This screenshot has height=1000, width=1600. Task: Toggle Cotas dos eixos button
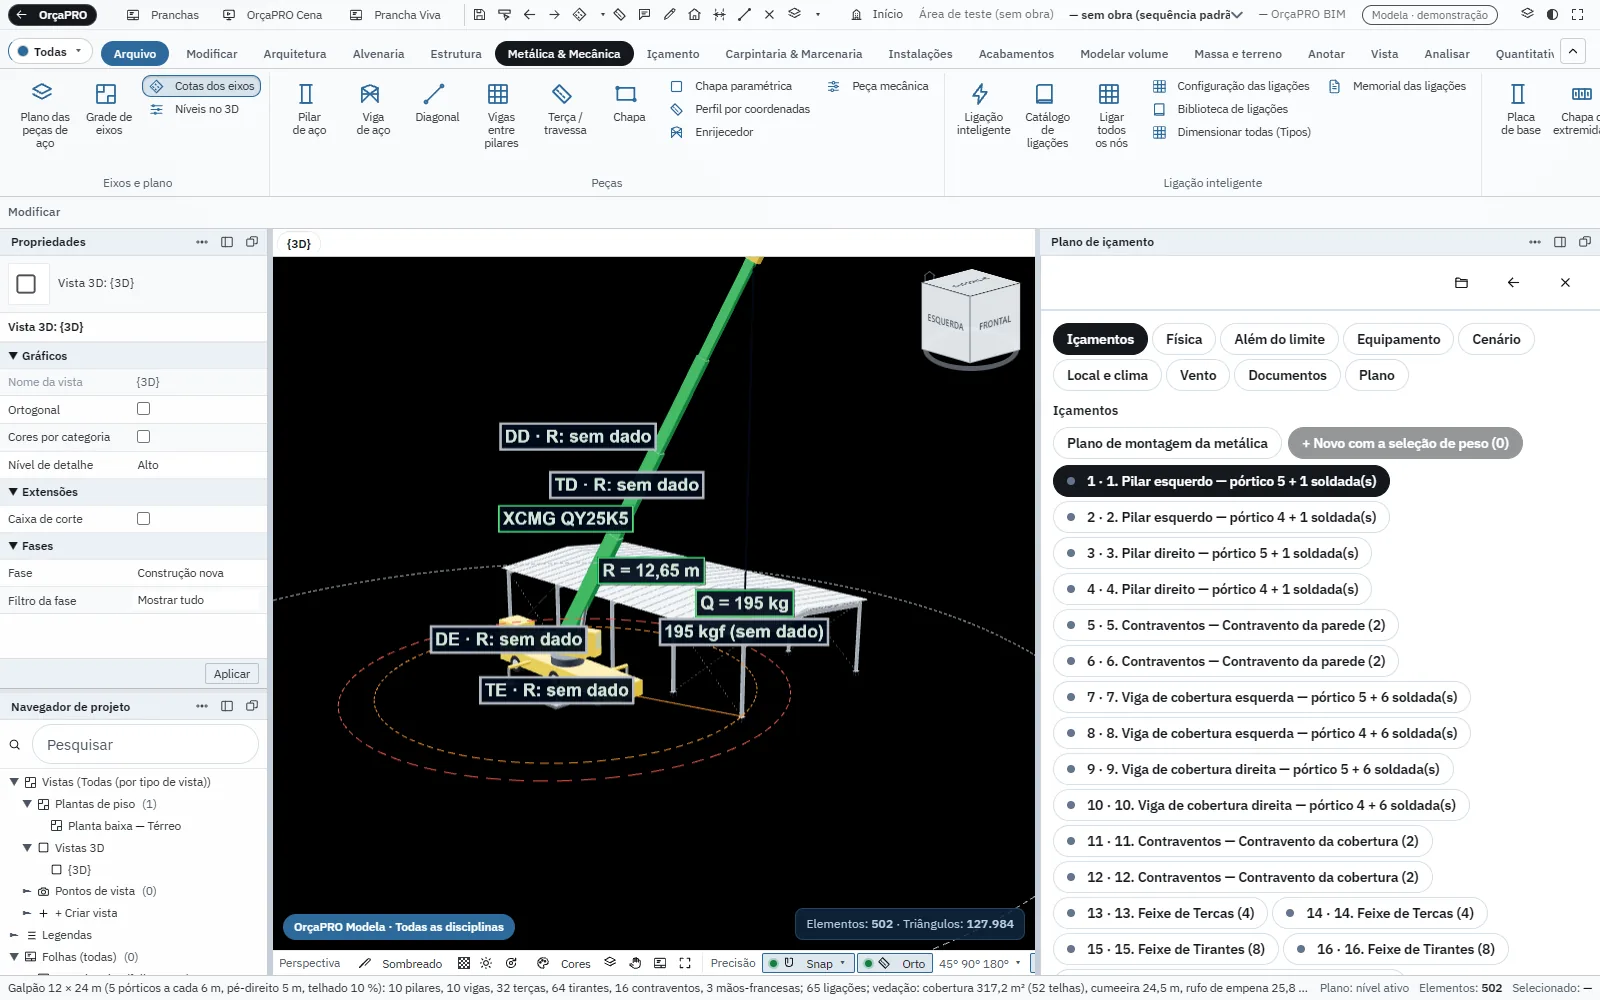(202, 86)
